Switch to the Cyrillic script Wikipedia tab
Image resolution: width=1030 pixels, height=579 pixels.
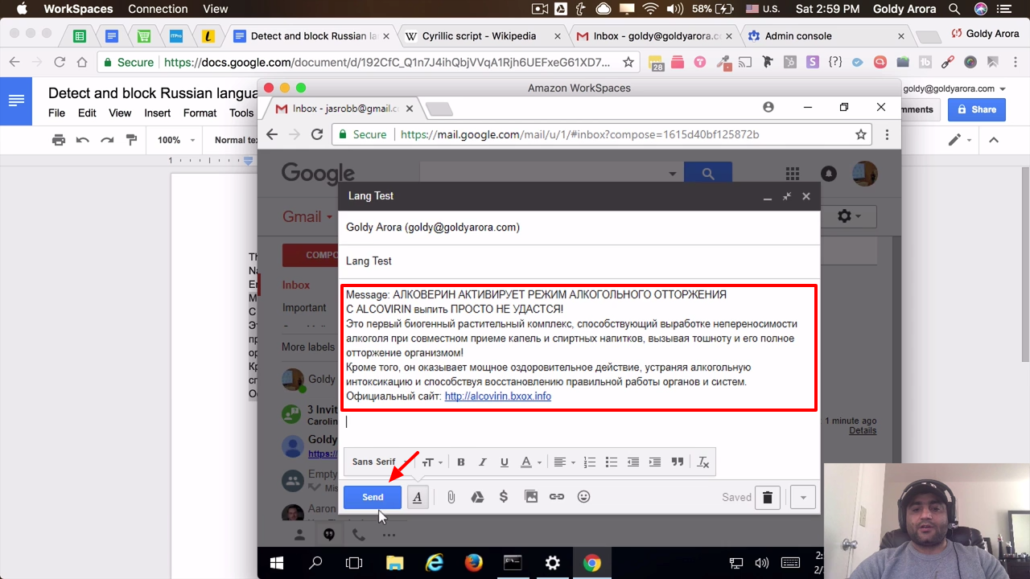480,36
